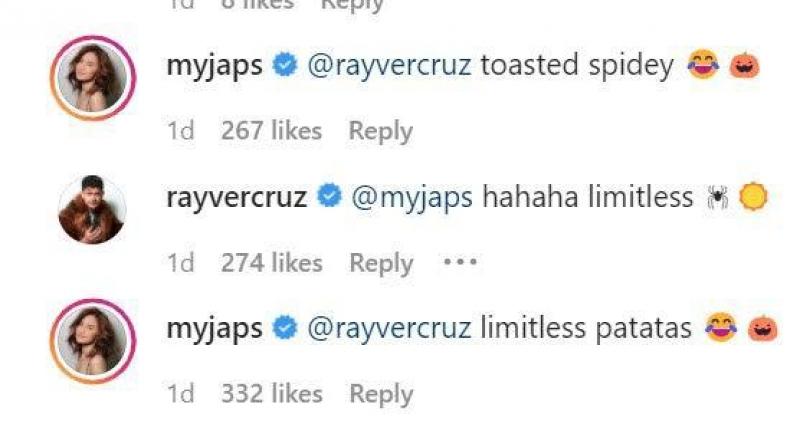Reply to the toasted spidey comment
Screen dimensions: 800x437
click(x=380, y=131)
